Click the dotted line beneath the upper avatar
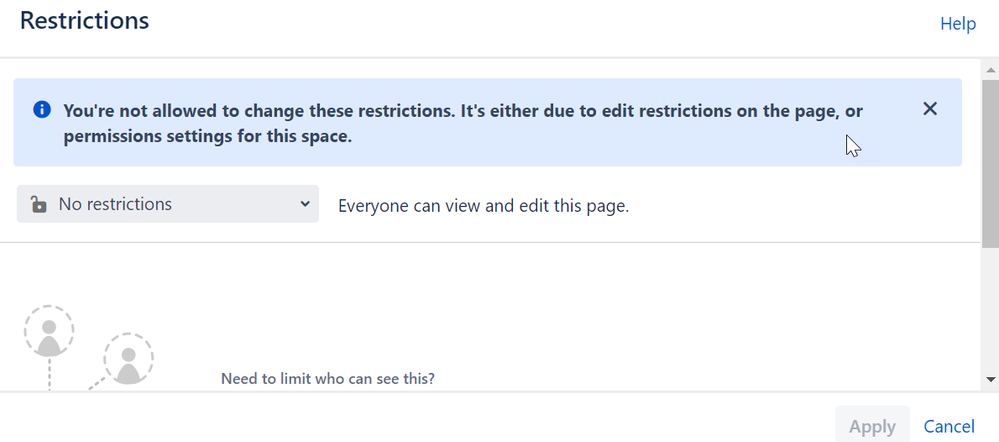This screenshot has width=999, height=442. 49,373
